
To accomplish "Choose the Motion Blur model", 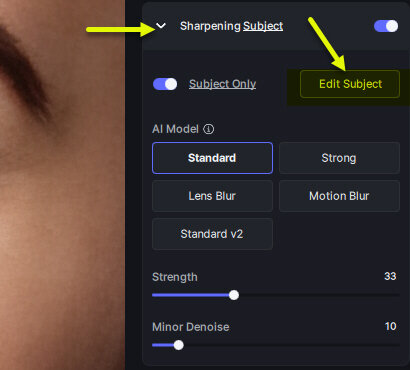I will [x=339, y=196].
